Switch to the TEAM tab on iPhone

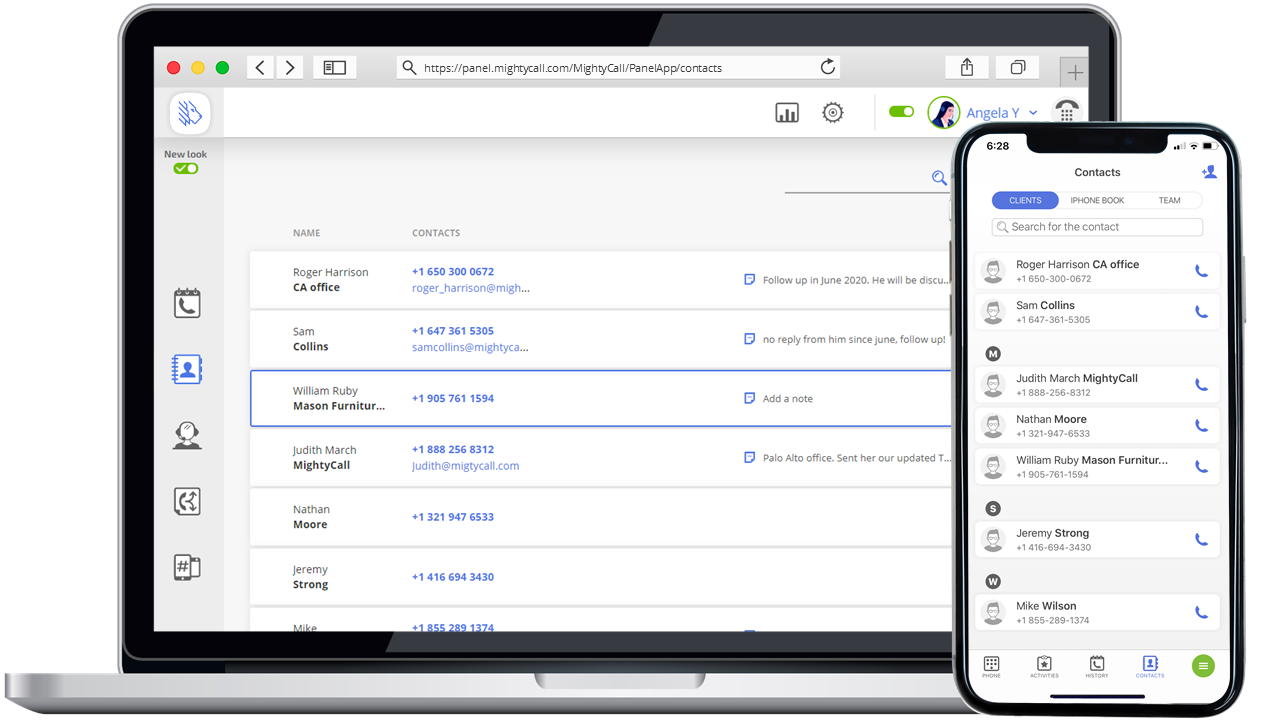[x=1170, y=200]
